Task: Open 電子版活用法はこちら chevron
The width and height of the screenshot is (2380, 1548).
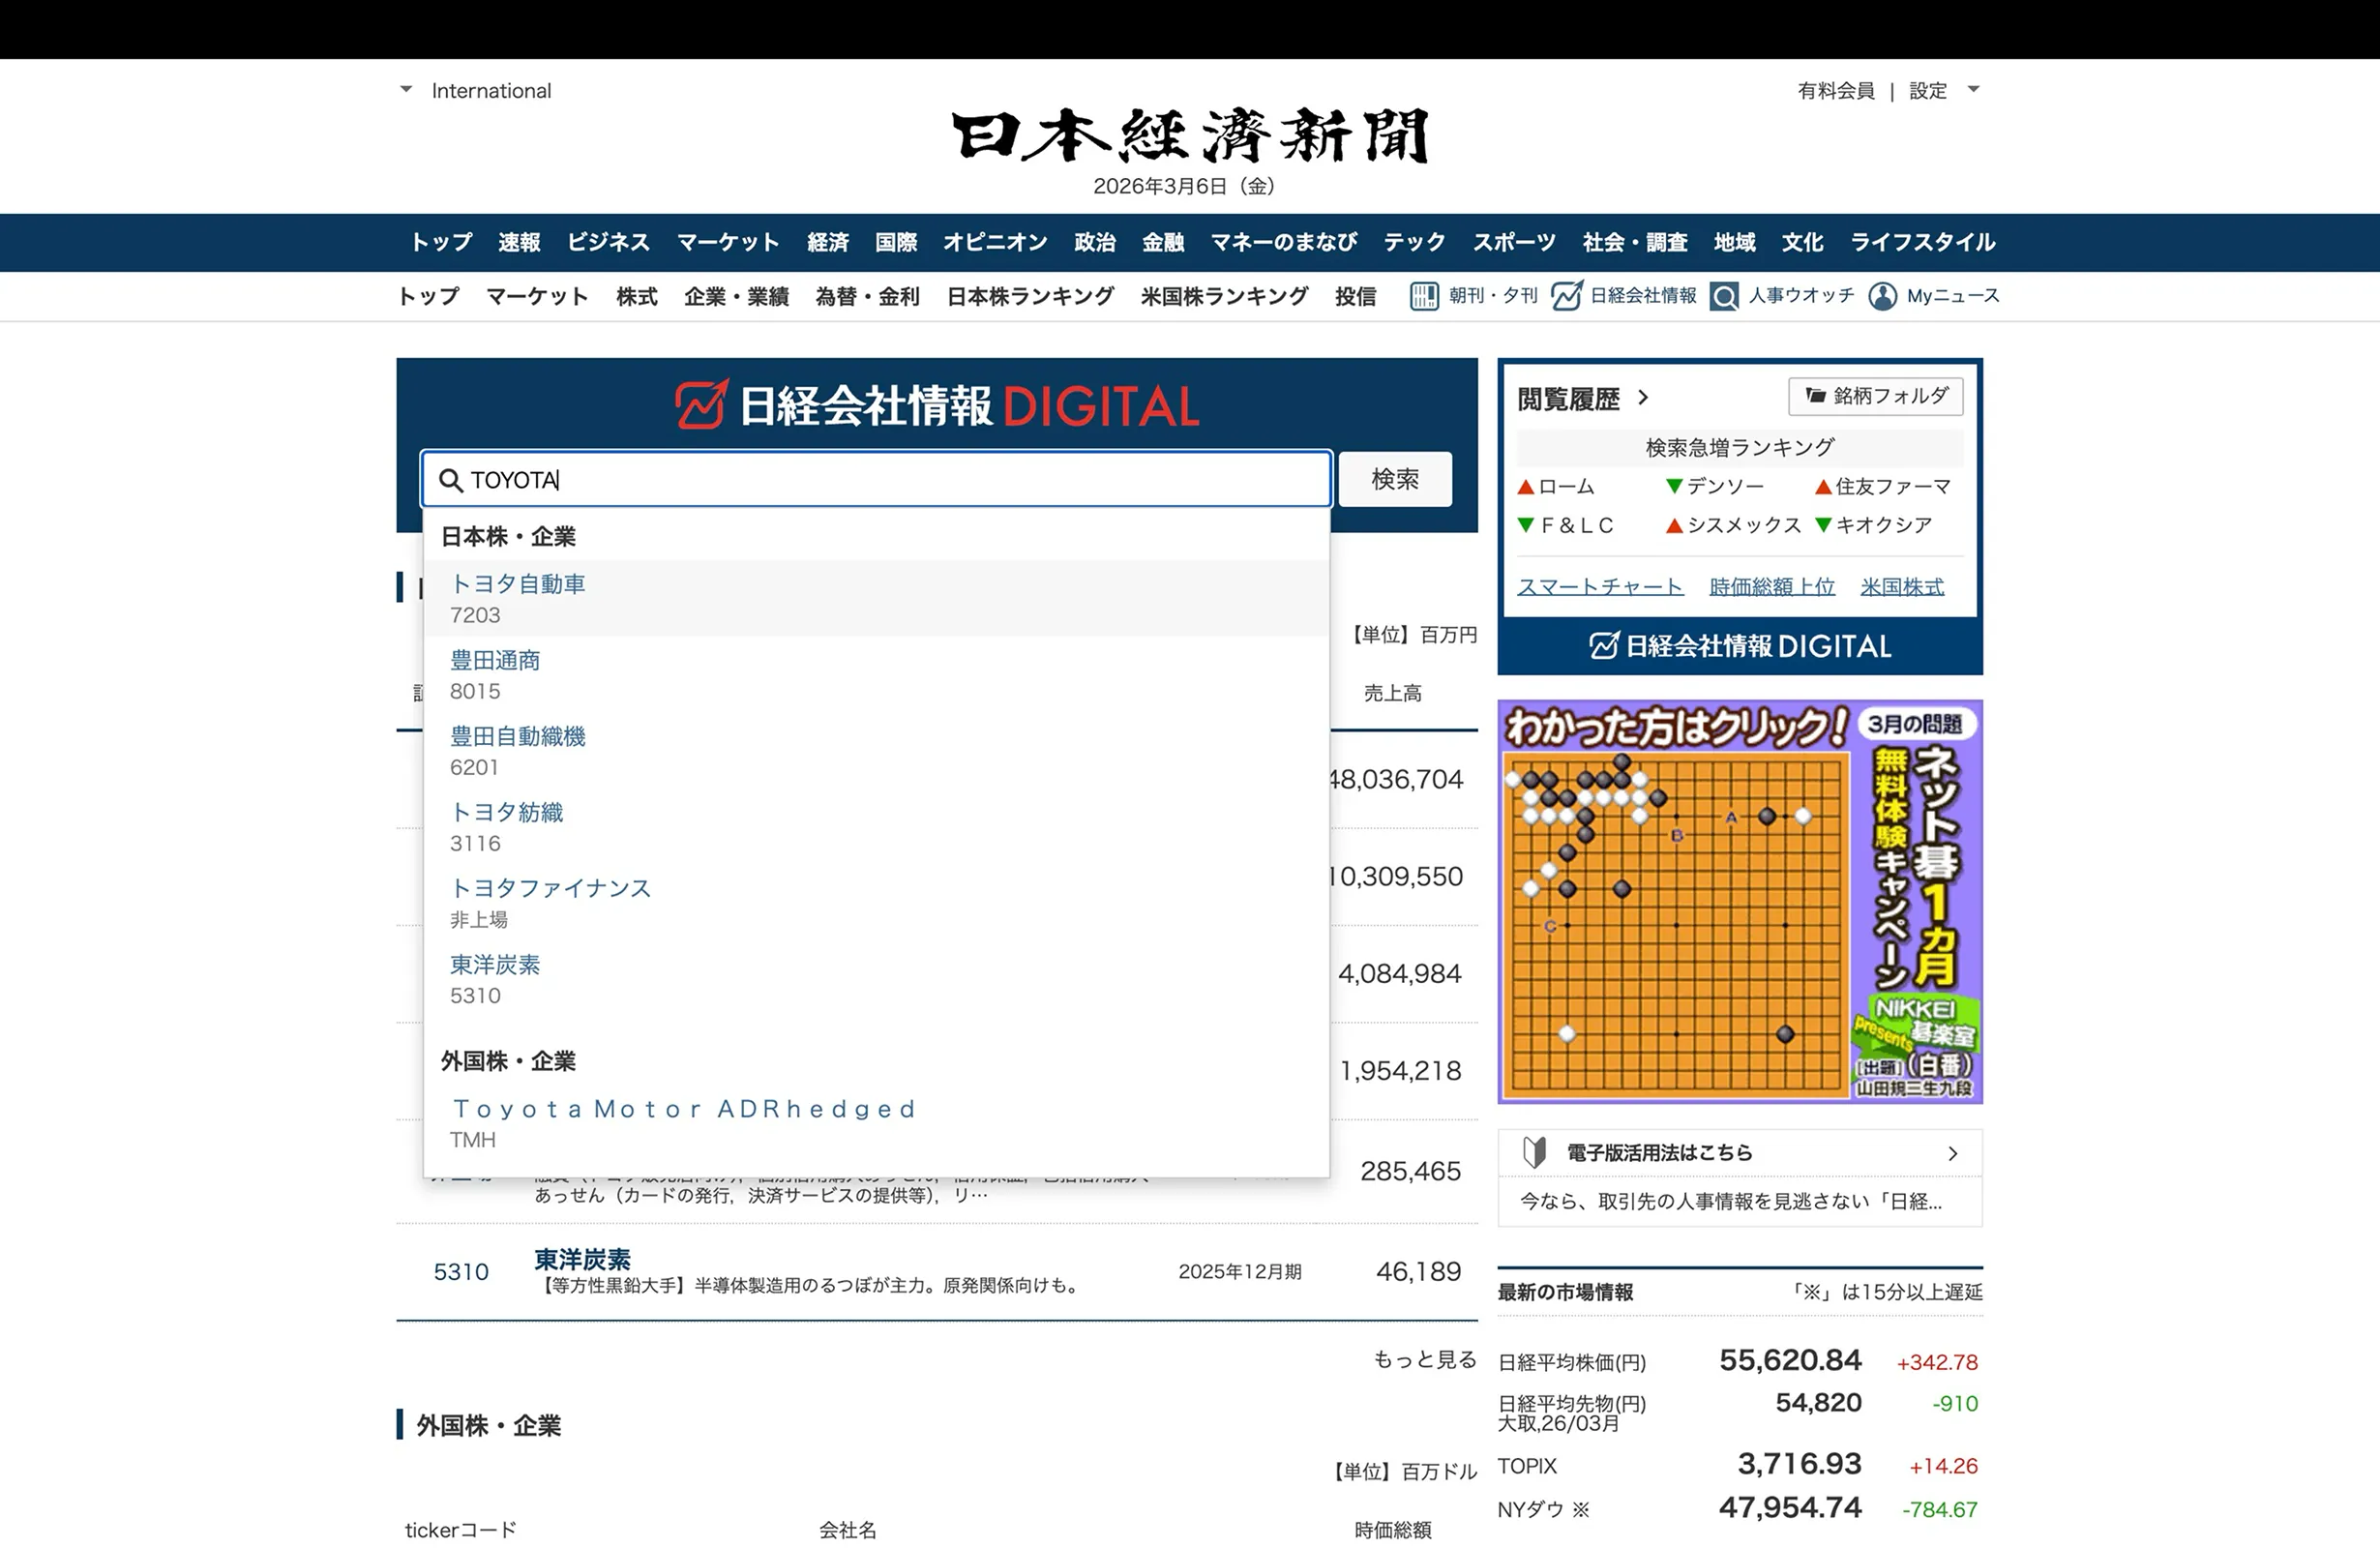Action: click(1952, 1154)
